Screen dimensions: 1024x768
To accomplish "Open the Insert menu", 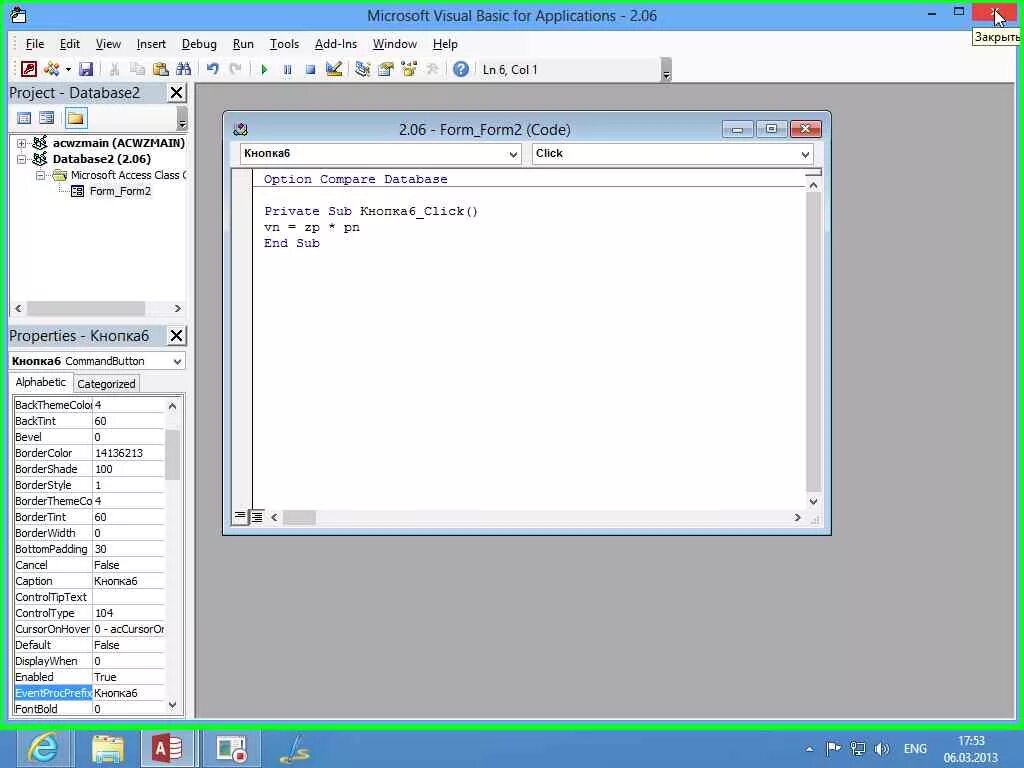I will coord(151,44).
